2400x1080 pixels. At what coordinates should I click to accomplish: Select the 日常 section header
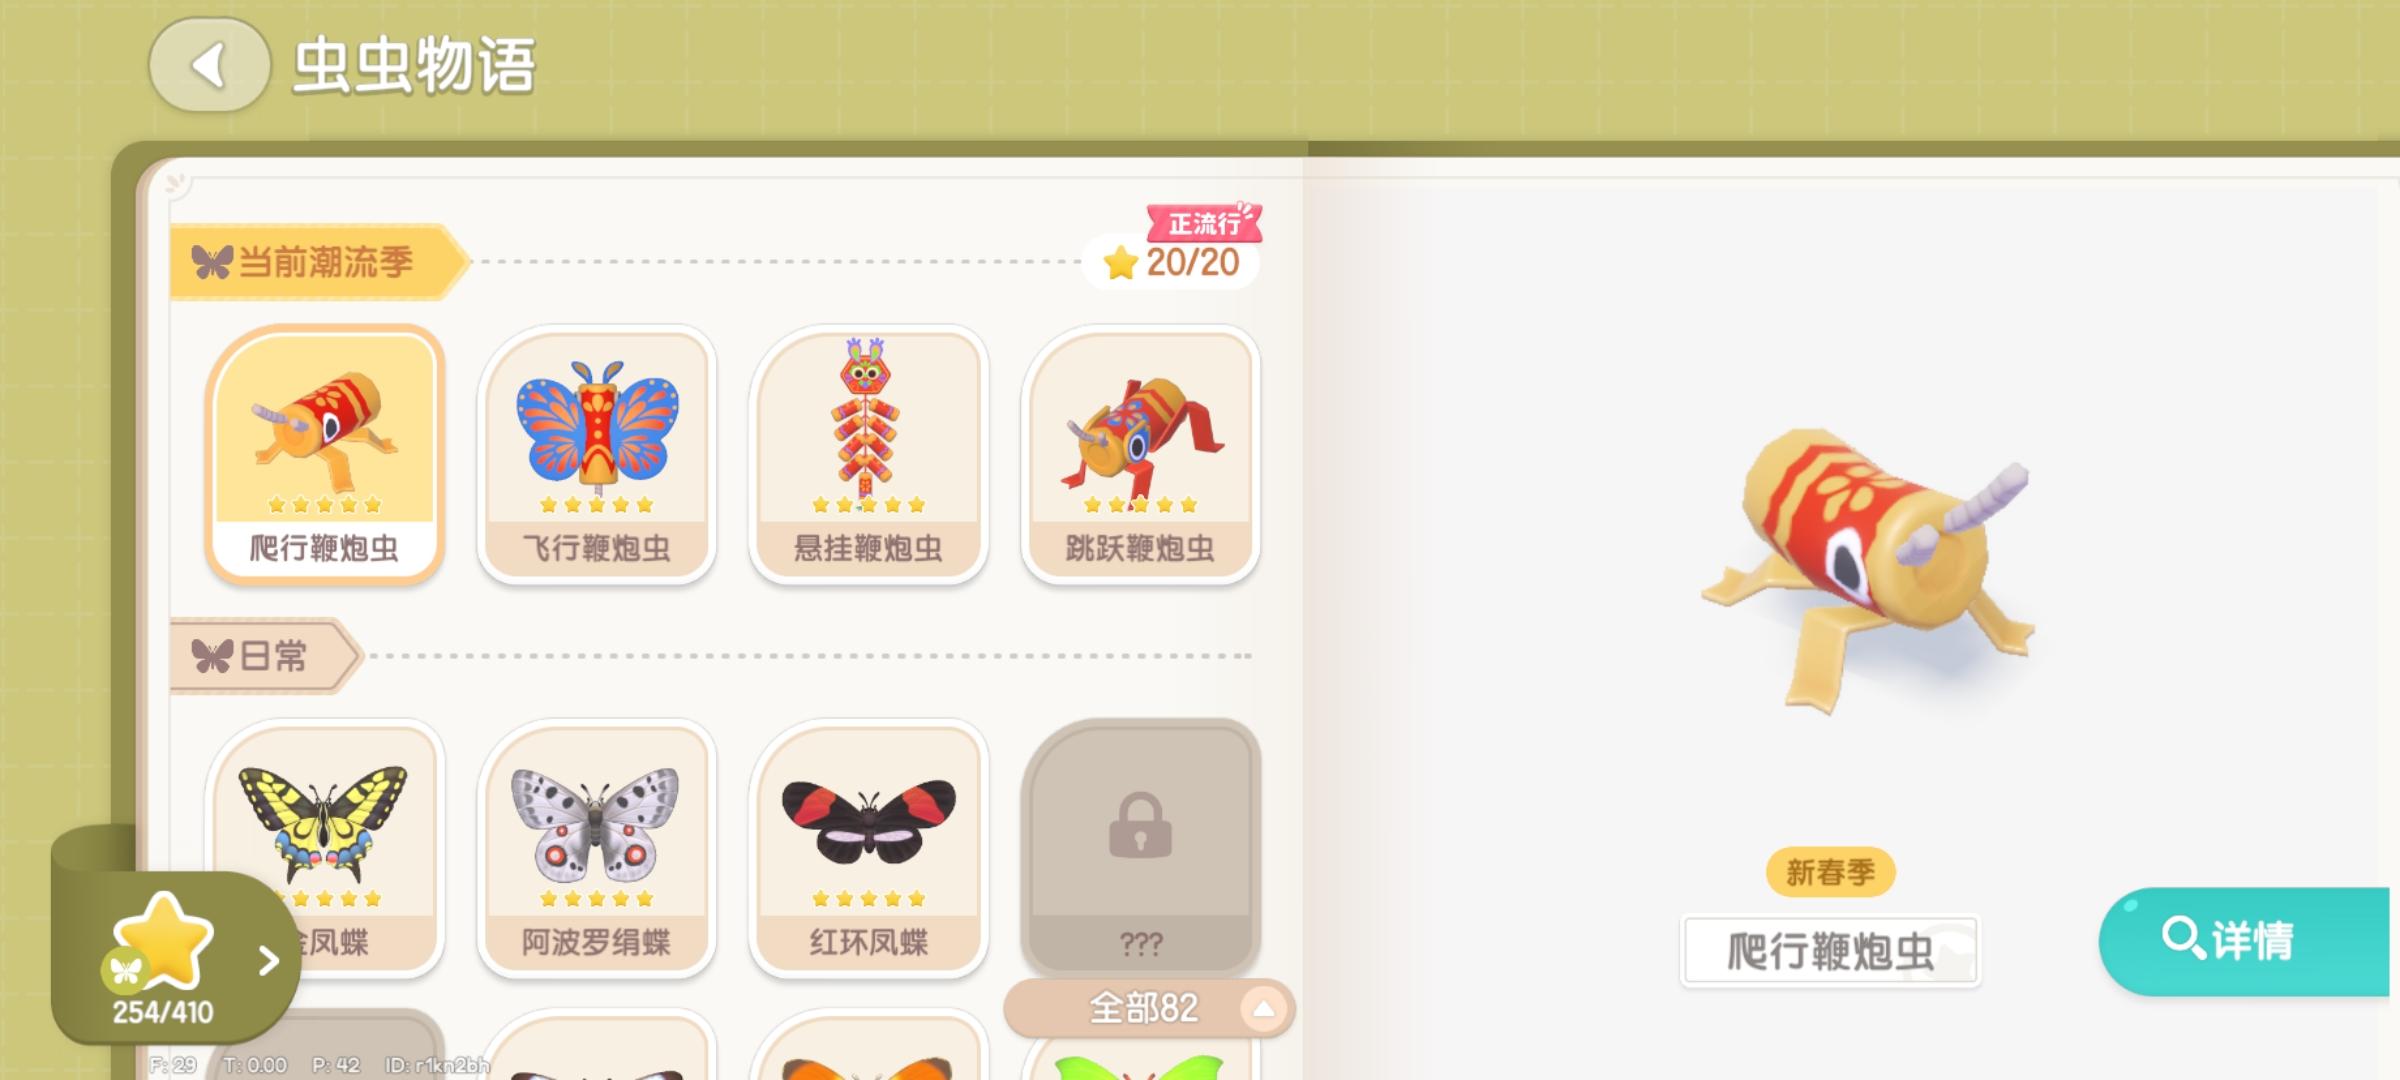click(x=265, y=656)
